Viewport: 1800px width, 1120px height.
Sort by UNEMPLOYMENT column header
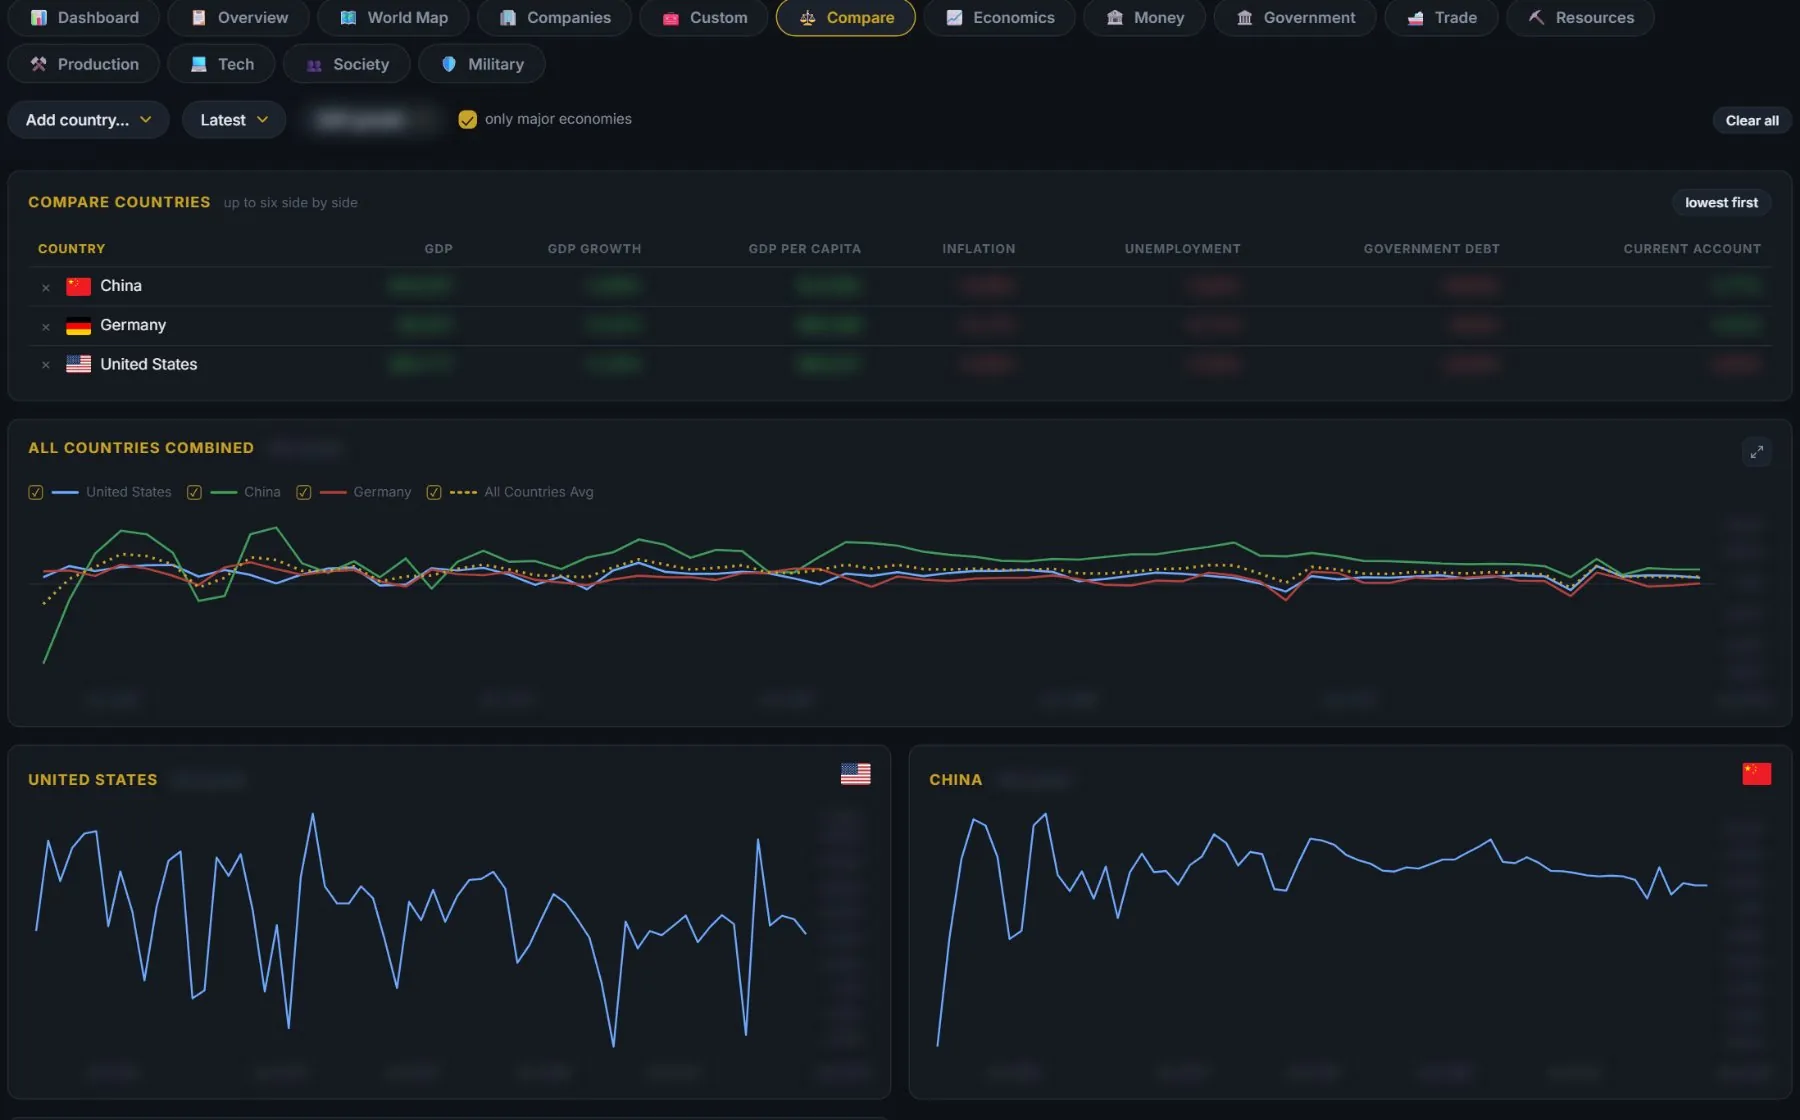coord(1182,249)
